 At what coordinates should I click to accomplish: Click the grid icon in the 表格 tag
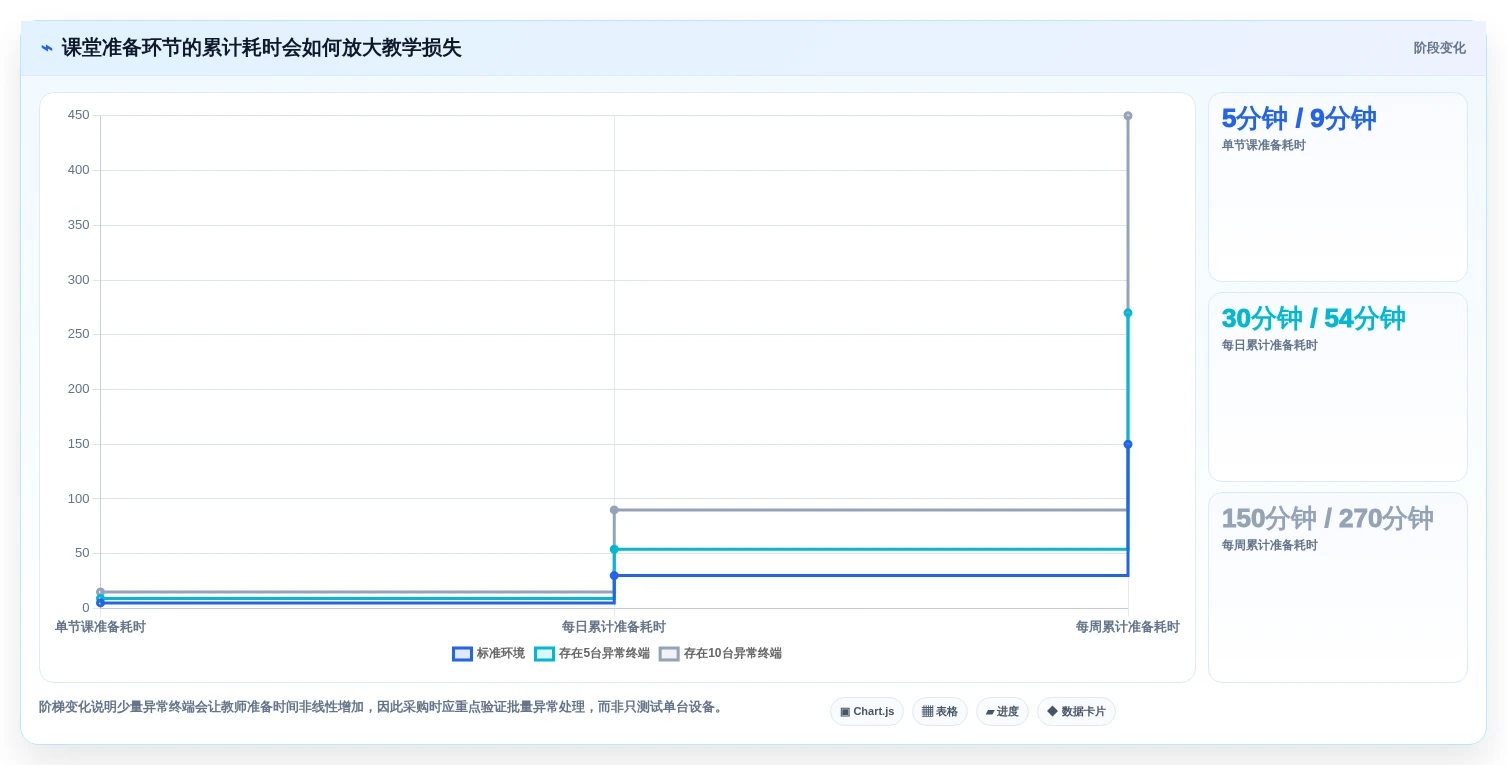pyautogui.click(x=927, y=712)
